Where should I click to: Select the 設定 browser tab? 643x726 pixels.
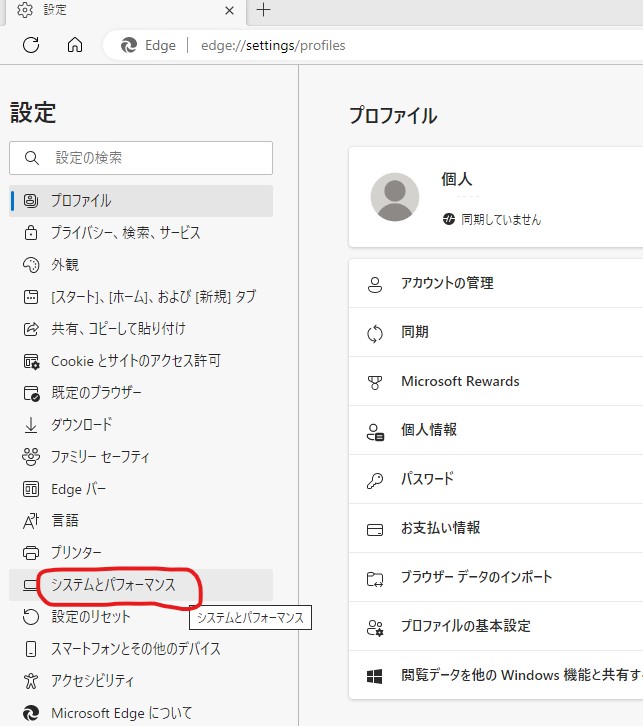[x=125, y=11]
